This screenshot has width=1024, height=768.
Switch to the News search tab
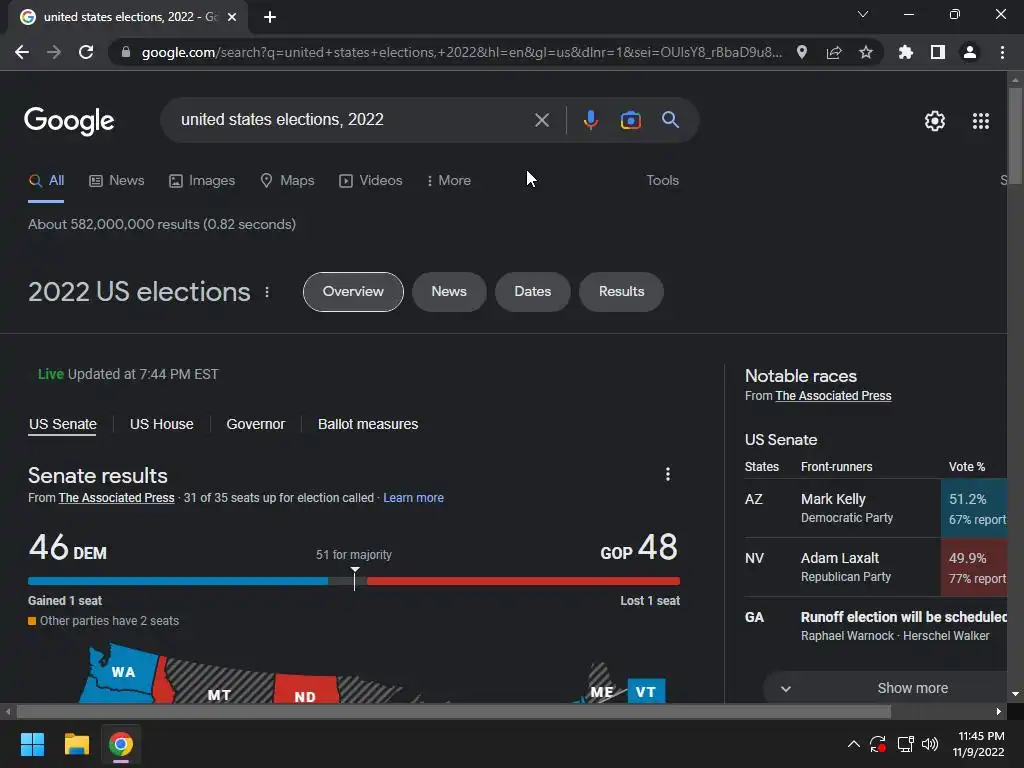click(x=116, y=180)
